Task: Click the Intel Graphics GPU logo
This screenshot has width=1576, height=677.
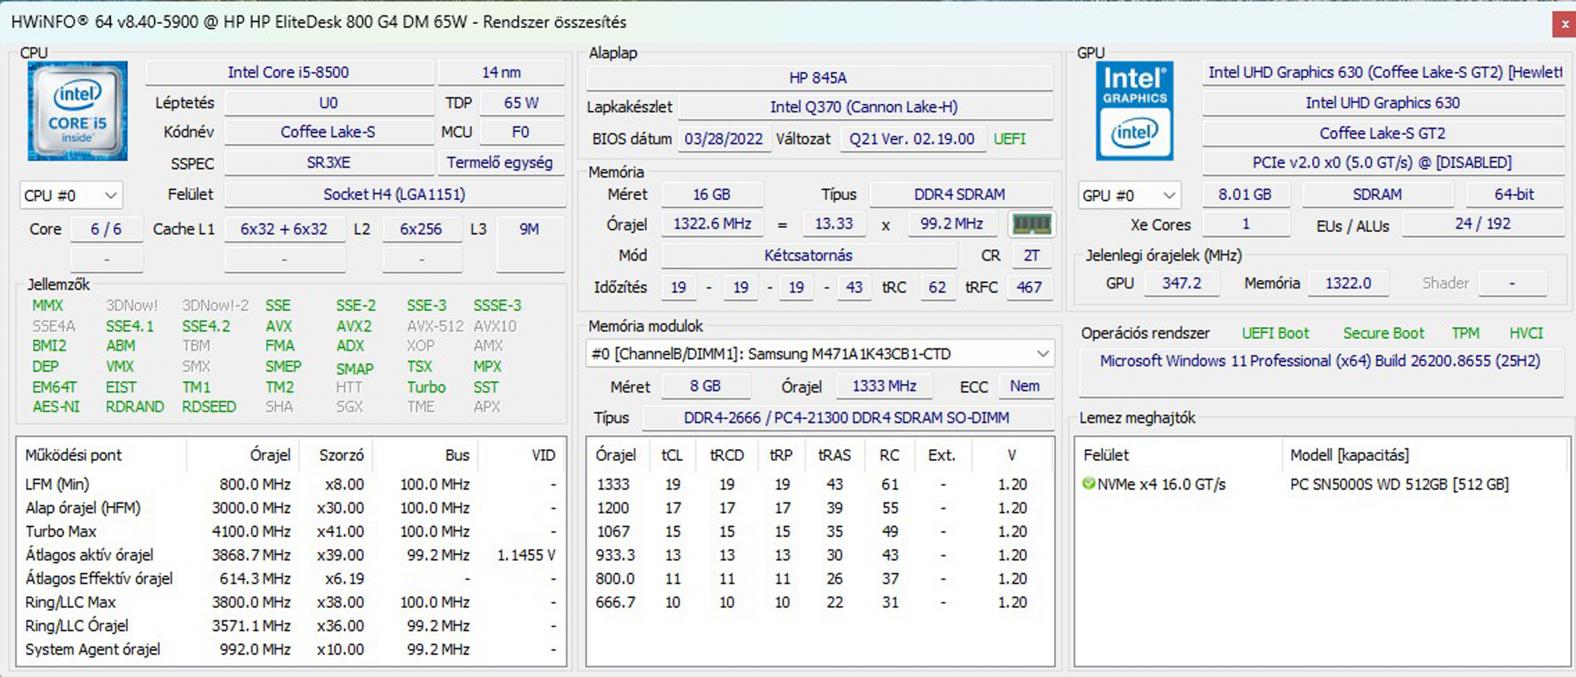Action: 1134,111
